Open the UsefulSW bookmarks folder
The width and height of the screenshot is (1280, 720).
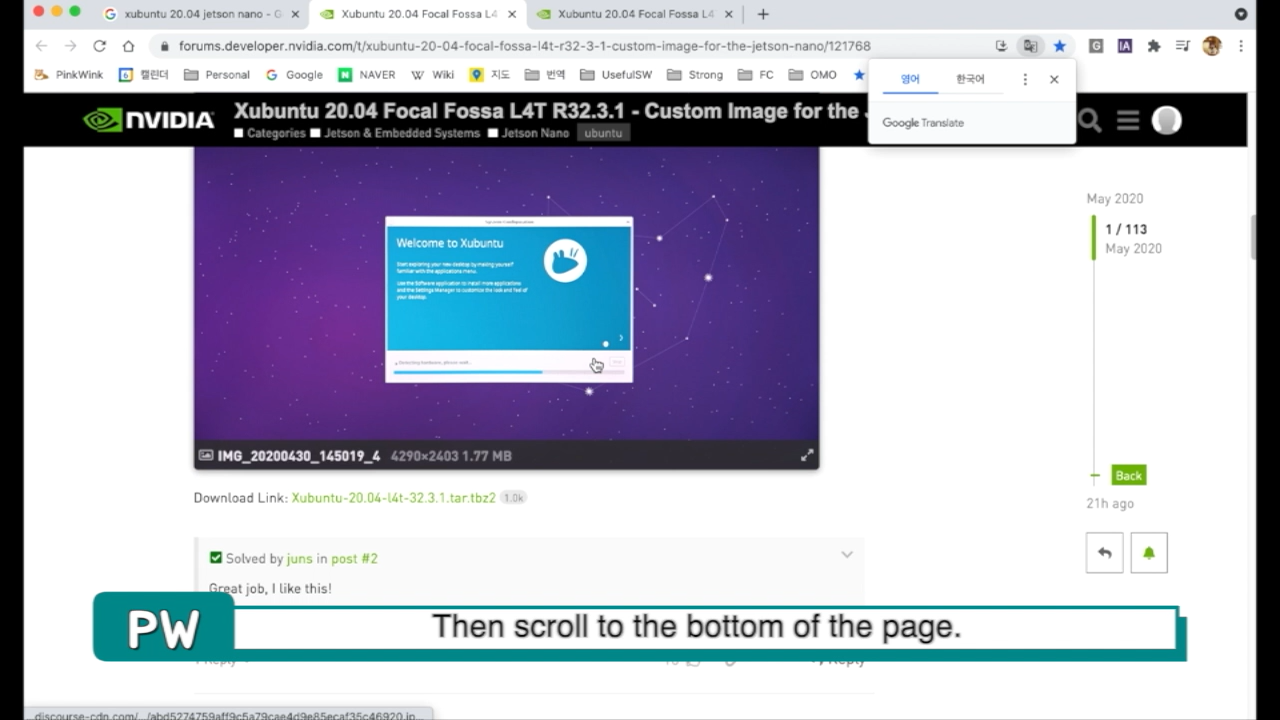617,75
